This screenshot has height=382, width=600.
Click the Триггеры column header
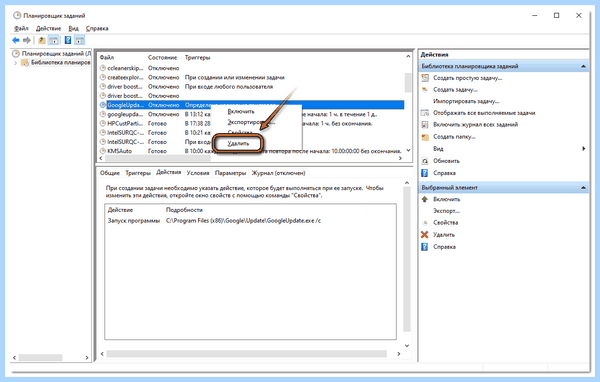(197, 57)
